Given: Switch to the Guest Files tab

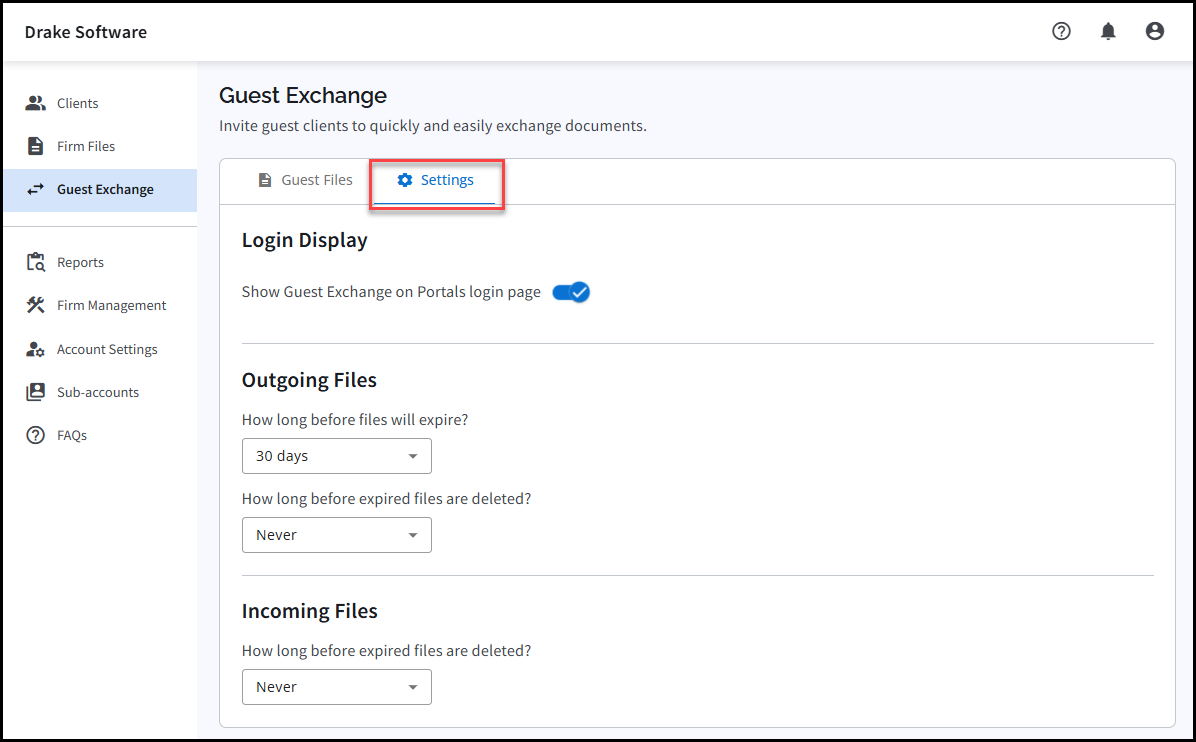Looking at the screenshot, I should 305,180.
